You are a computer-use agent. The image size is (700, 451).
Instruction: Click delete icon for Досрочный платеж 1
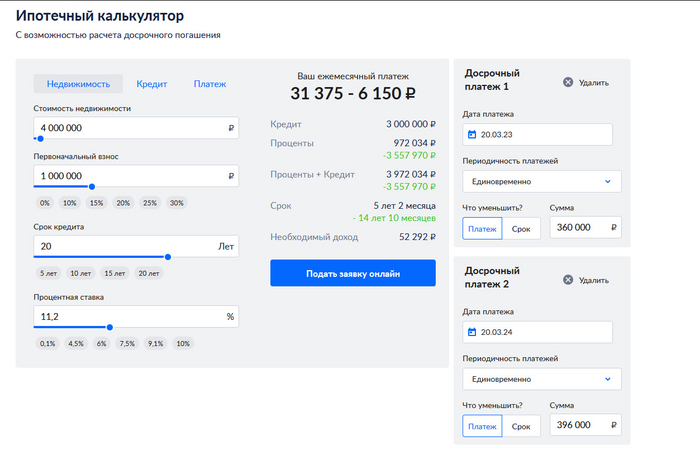[x=568, y=83]
